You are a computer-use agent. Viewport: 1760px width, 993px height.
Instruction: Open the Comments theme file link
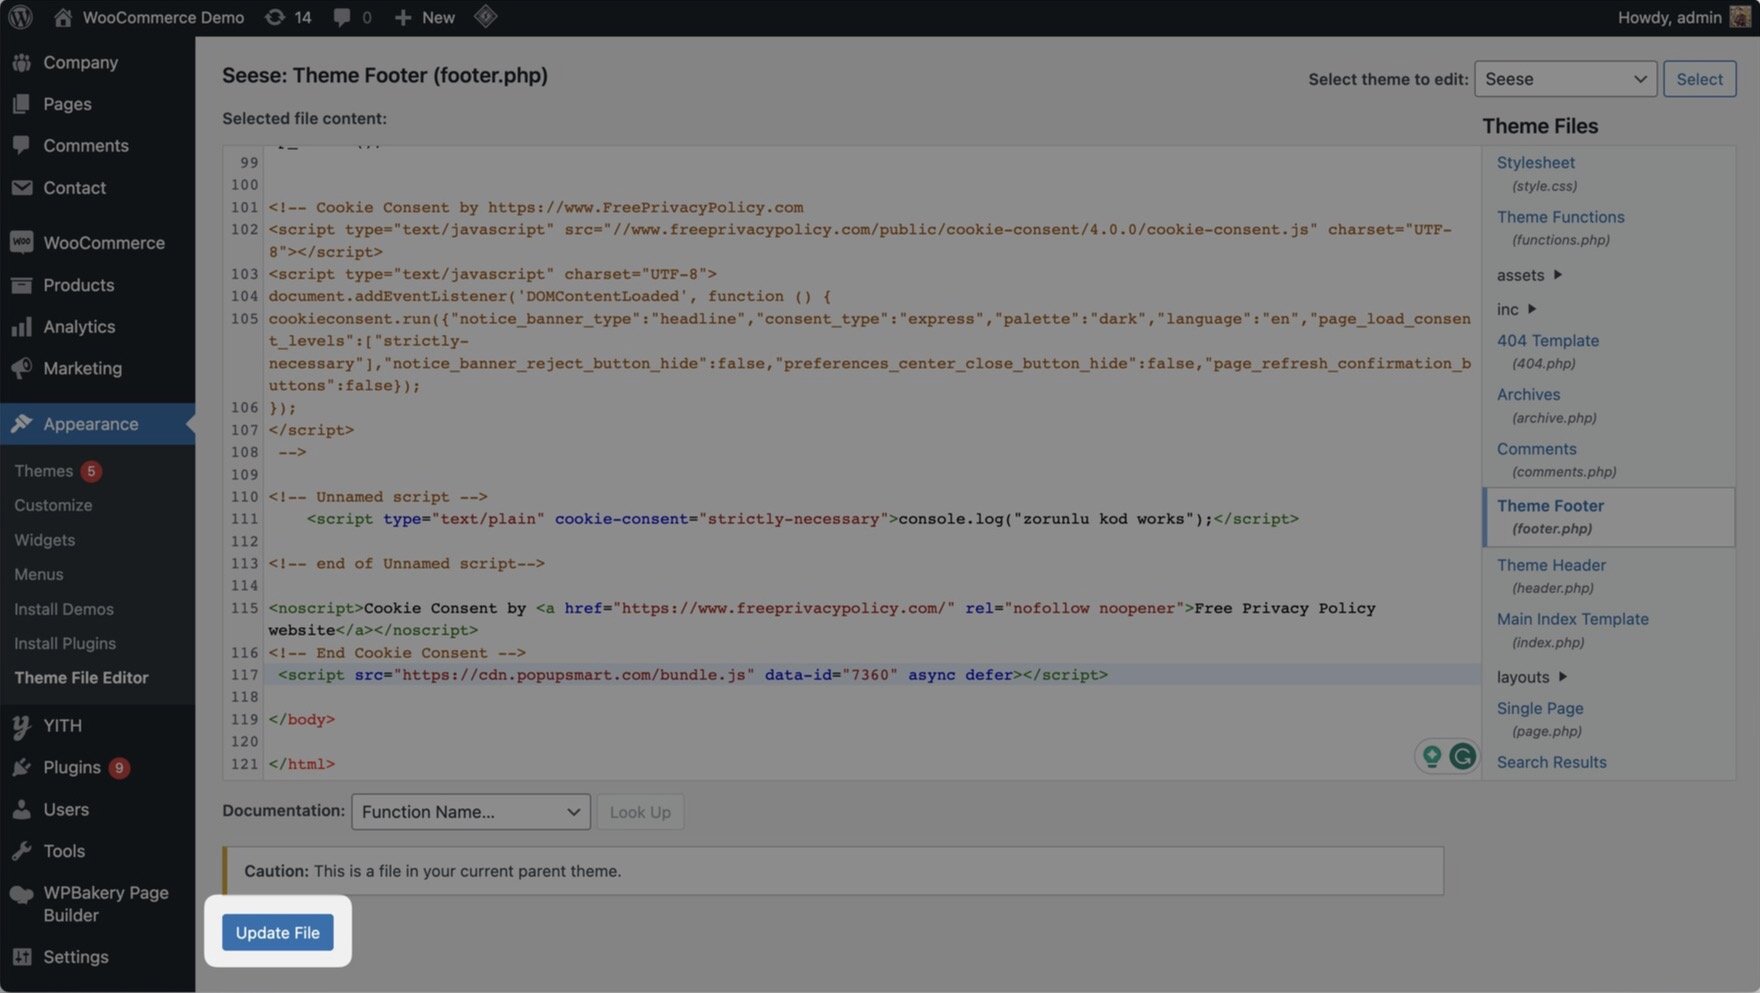(x=1536, y=449)
